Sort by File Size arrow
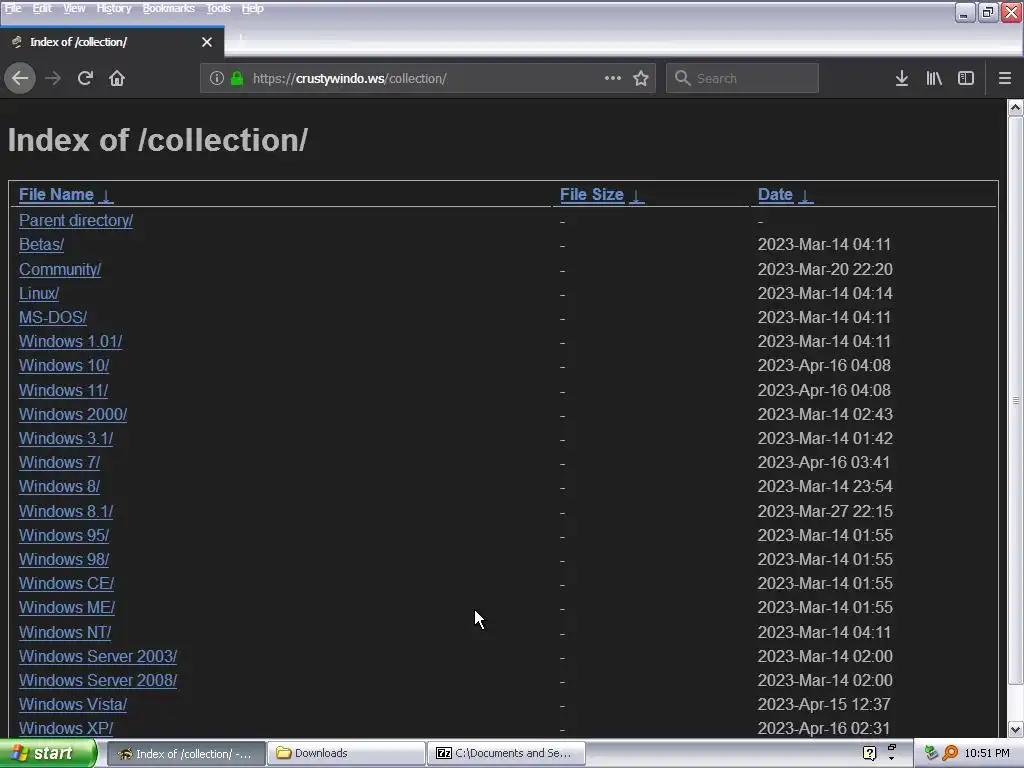Image resolution: width=1024 pixels, height=768 pixels. click(637, 195)
